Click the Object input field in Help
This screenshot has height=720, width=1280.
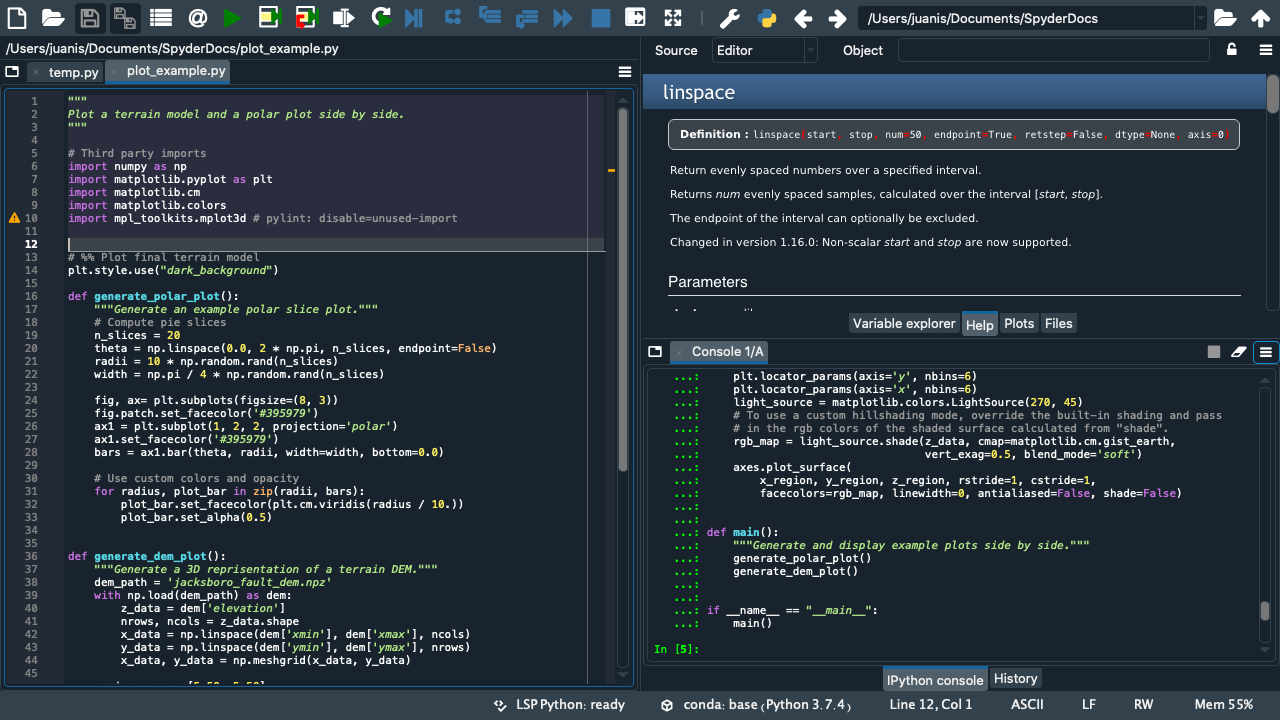click(1053, 50)
